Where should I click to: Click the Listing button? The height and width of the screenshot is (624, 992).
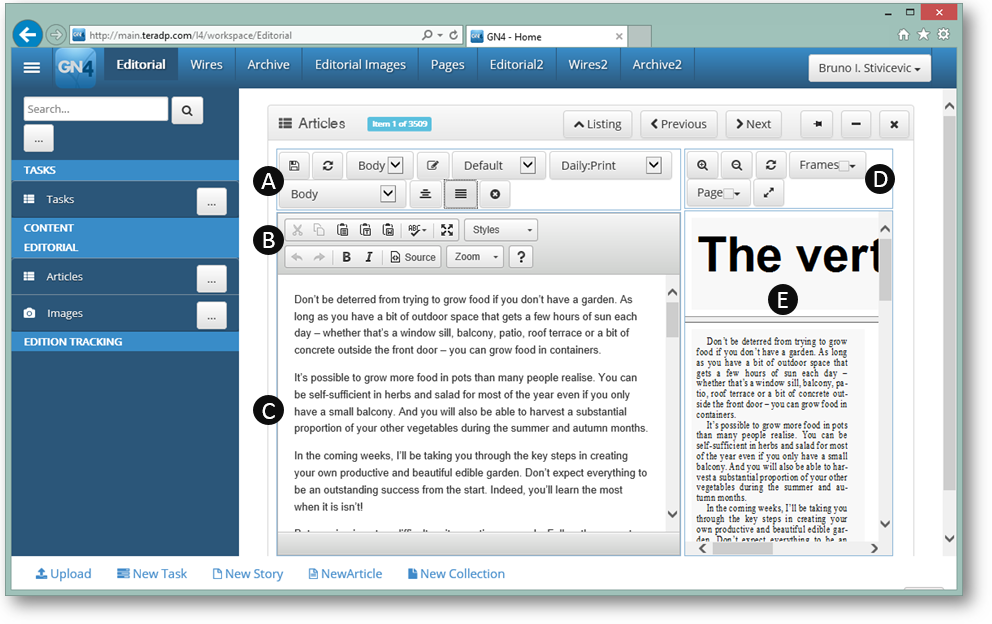coord(597,124)
